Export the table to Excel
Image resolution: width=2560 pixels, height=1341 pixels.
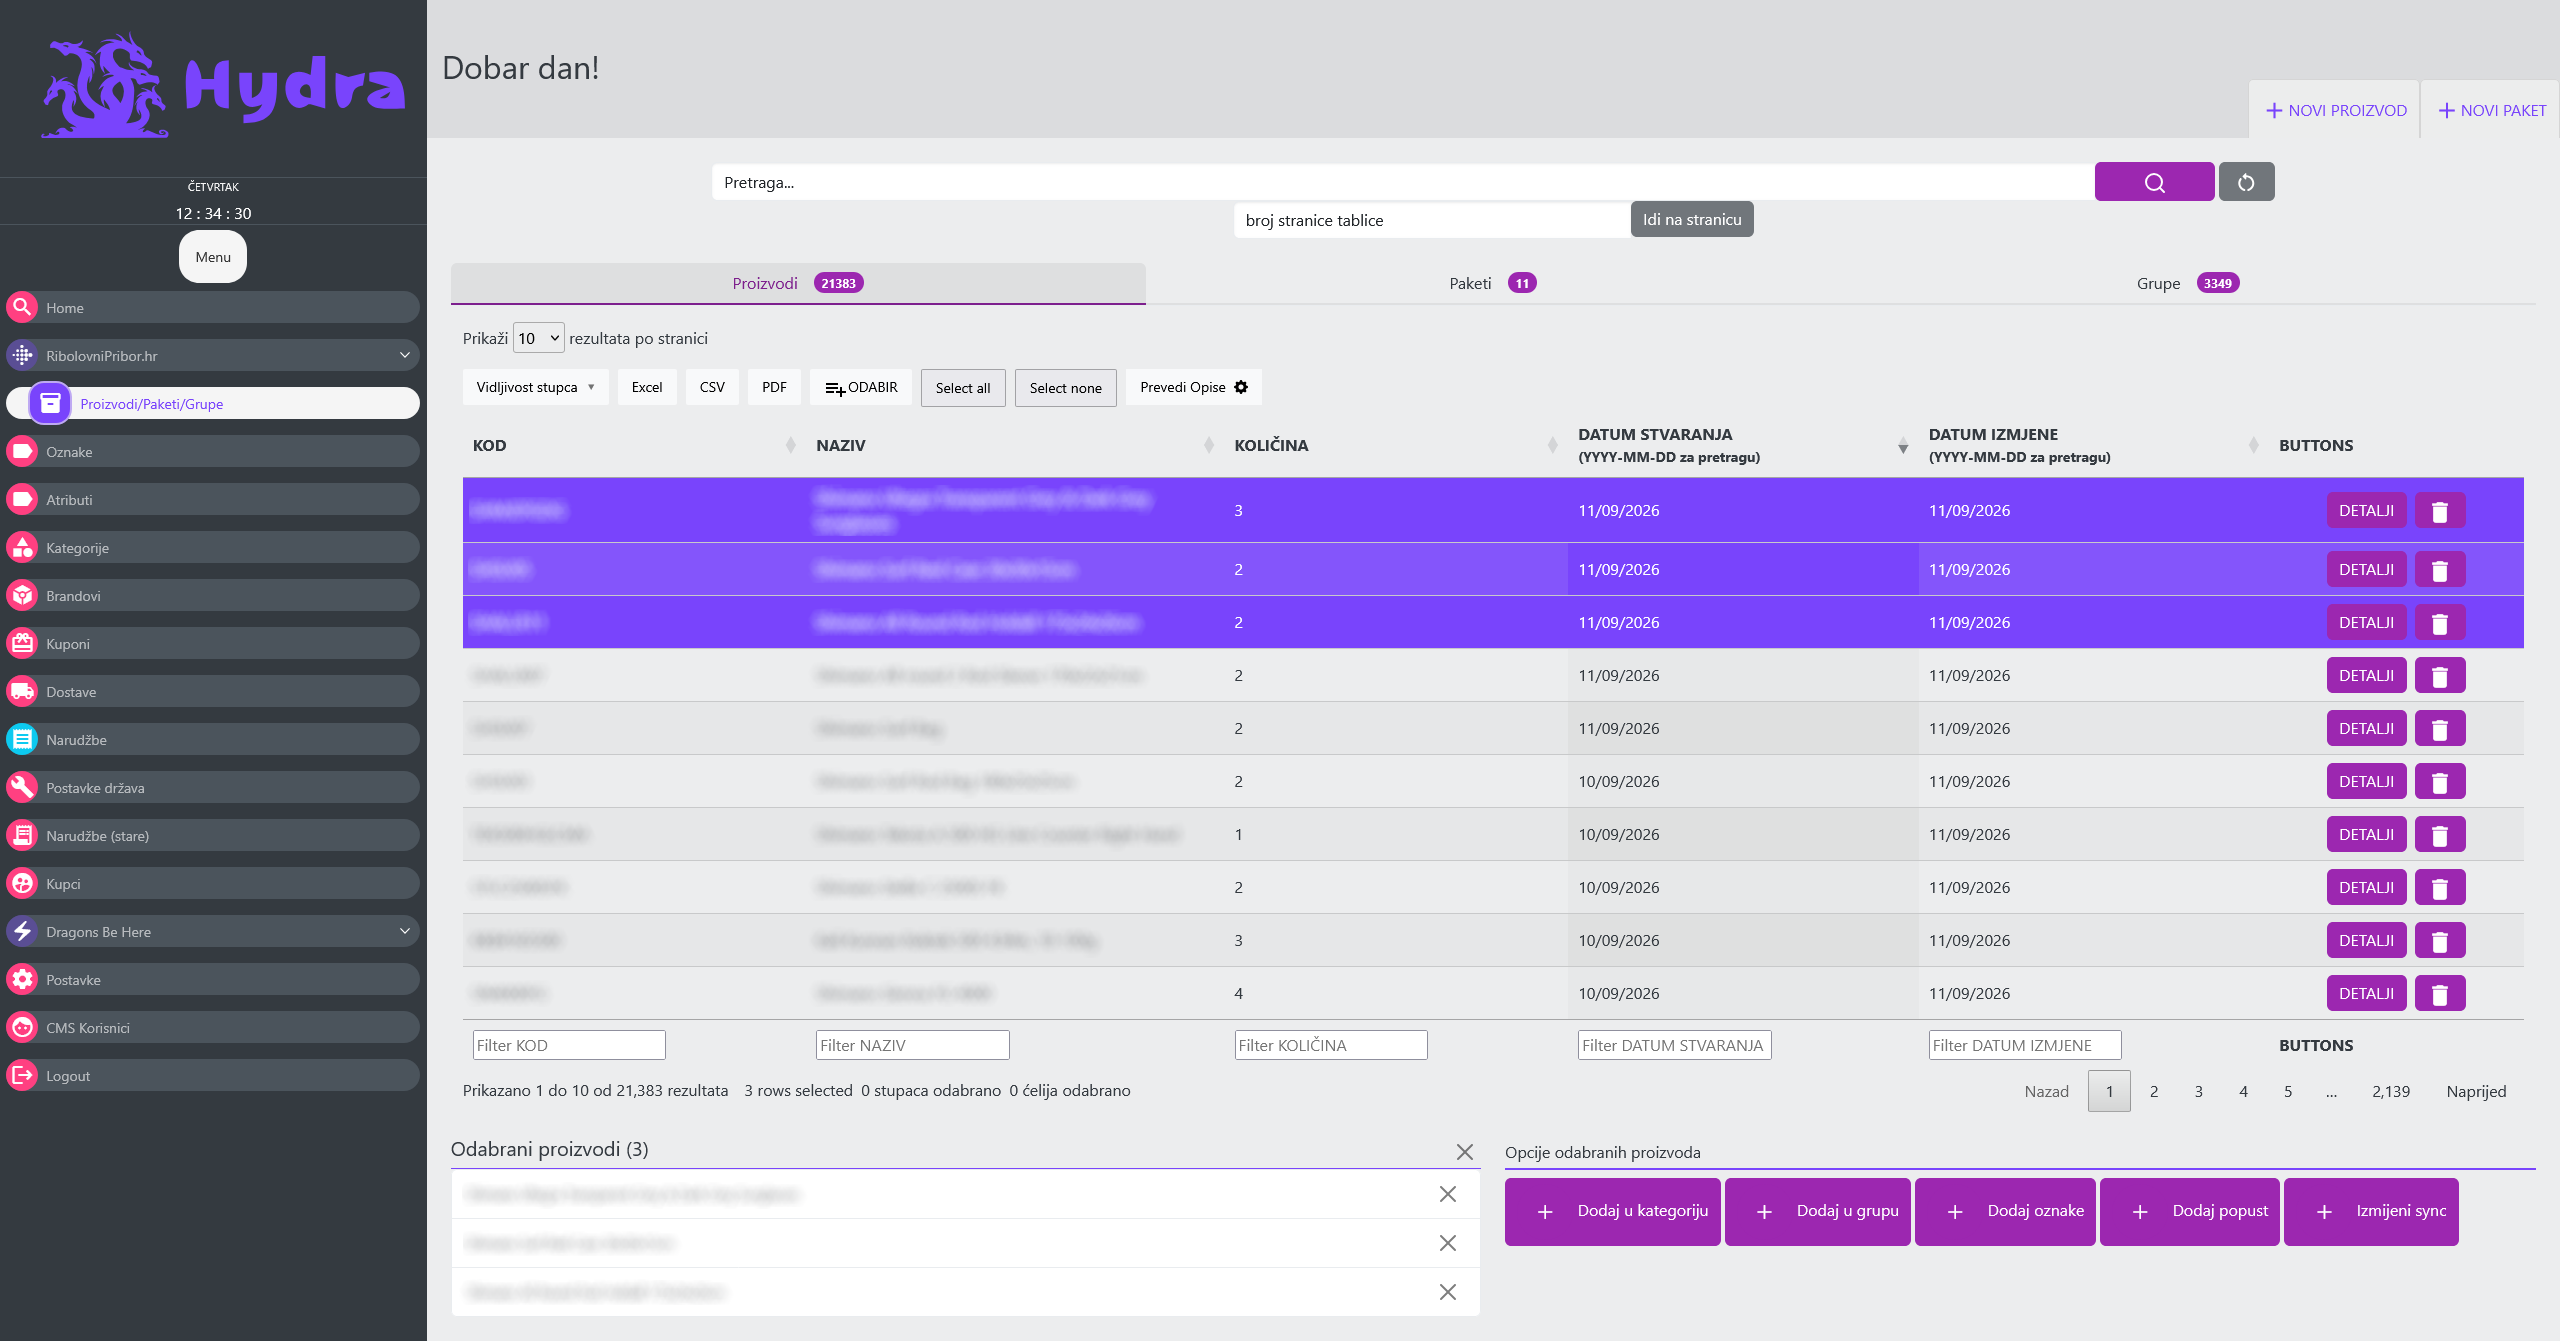coord(647,387)
